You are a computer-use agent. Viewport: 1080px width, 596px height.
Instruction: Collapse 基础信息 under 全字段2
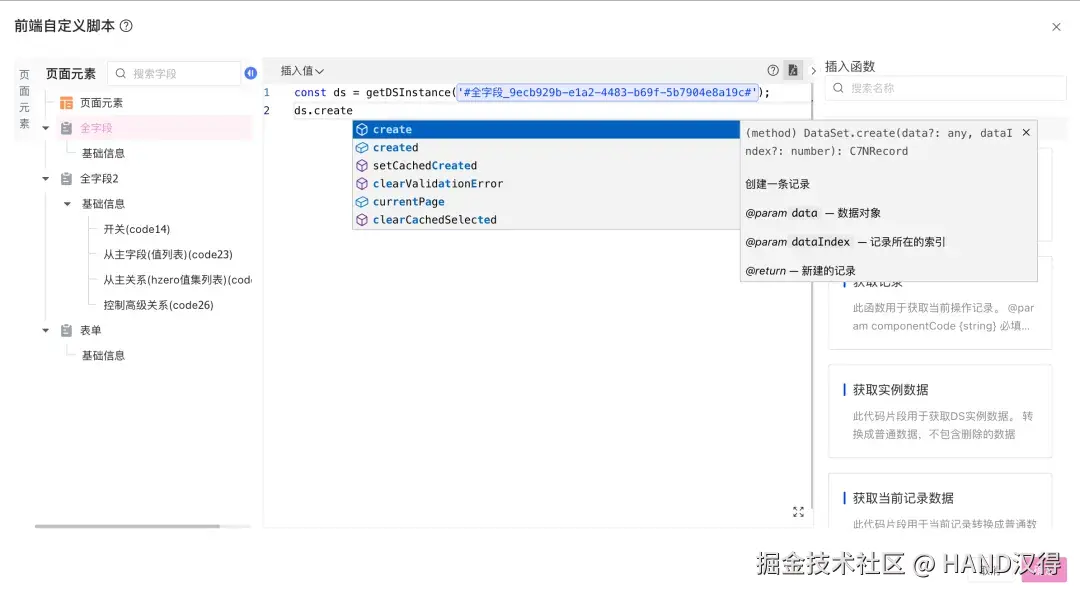[x=67, y=204]
